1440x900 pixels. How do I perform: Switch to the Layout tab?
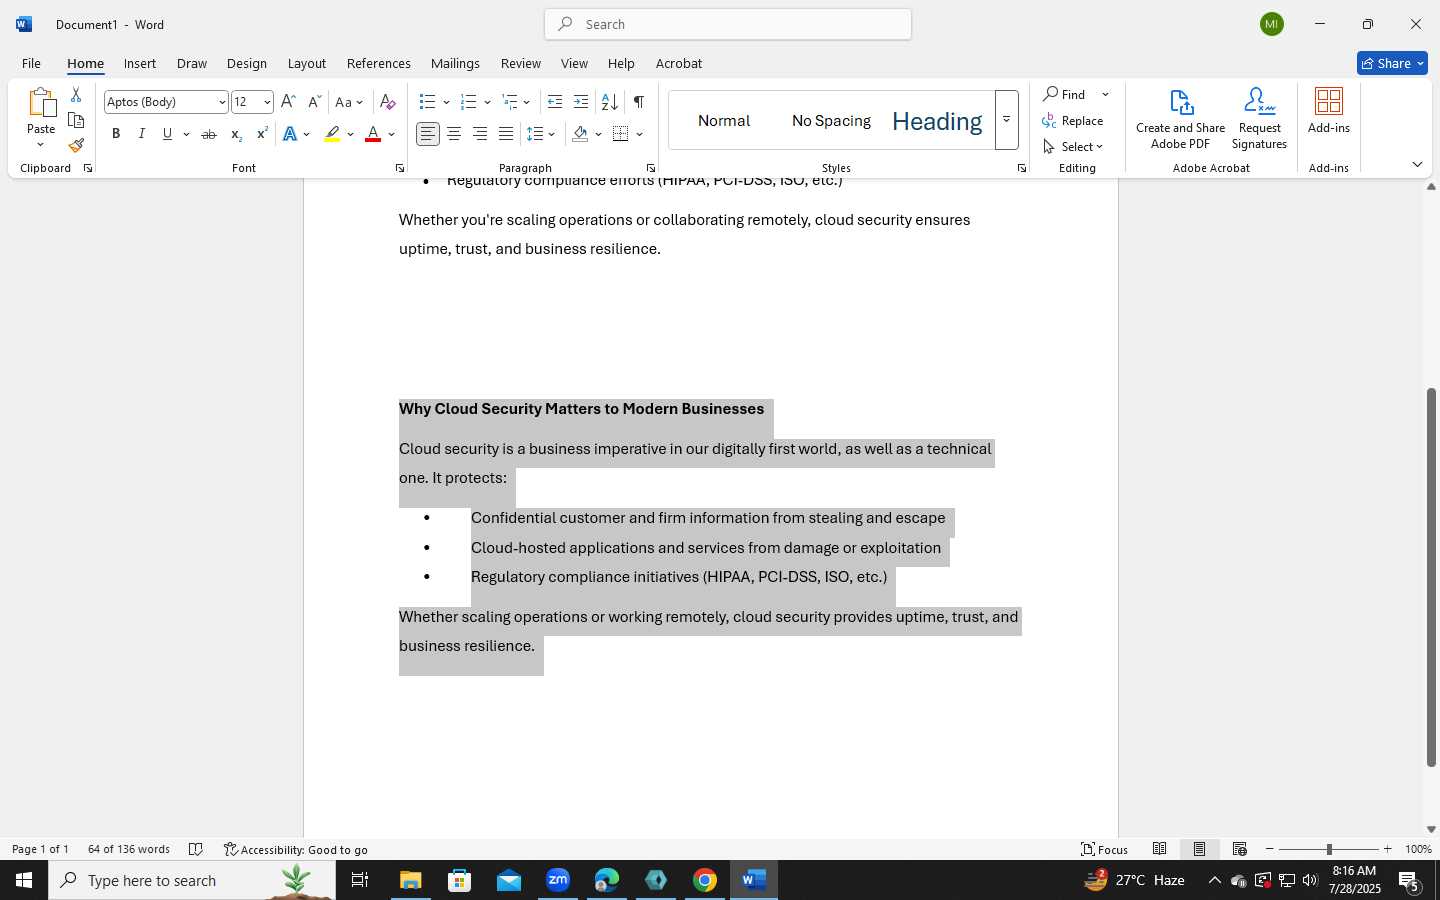pyautogui.click(x=307, y=63)
